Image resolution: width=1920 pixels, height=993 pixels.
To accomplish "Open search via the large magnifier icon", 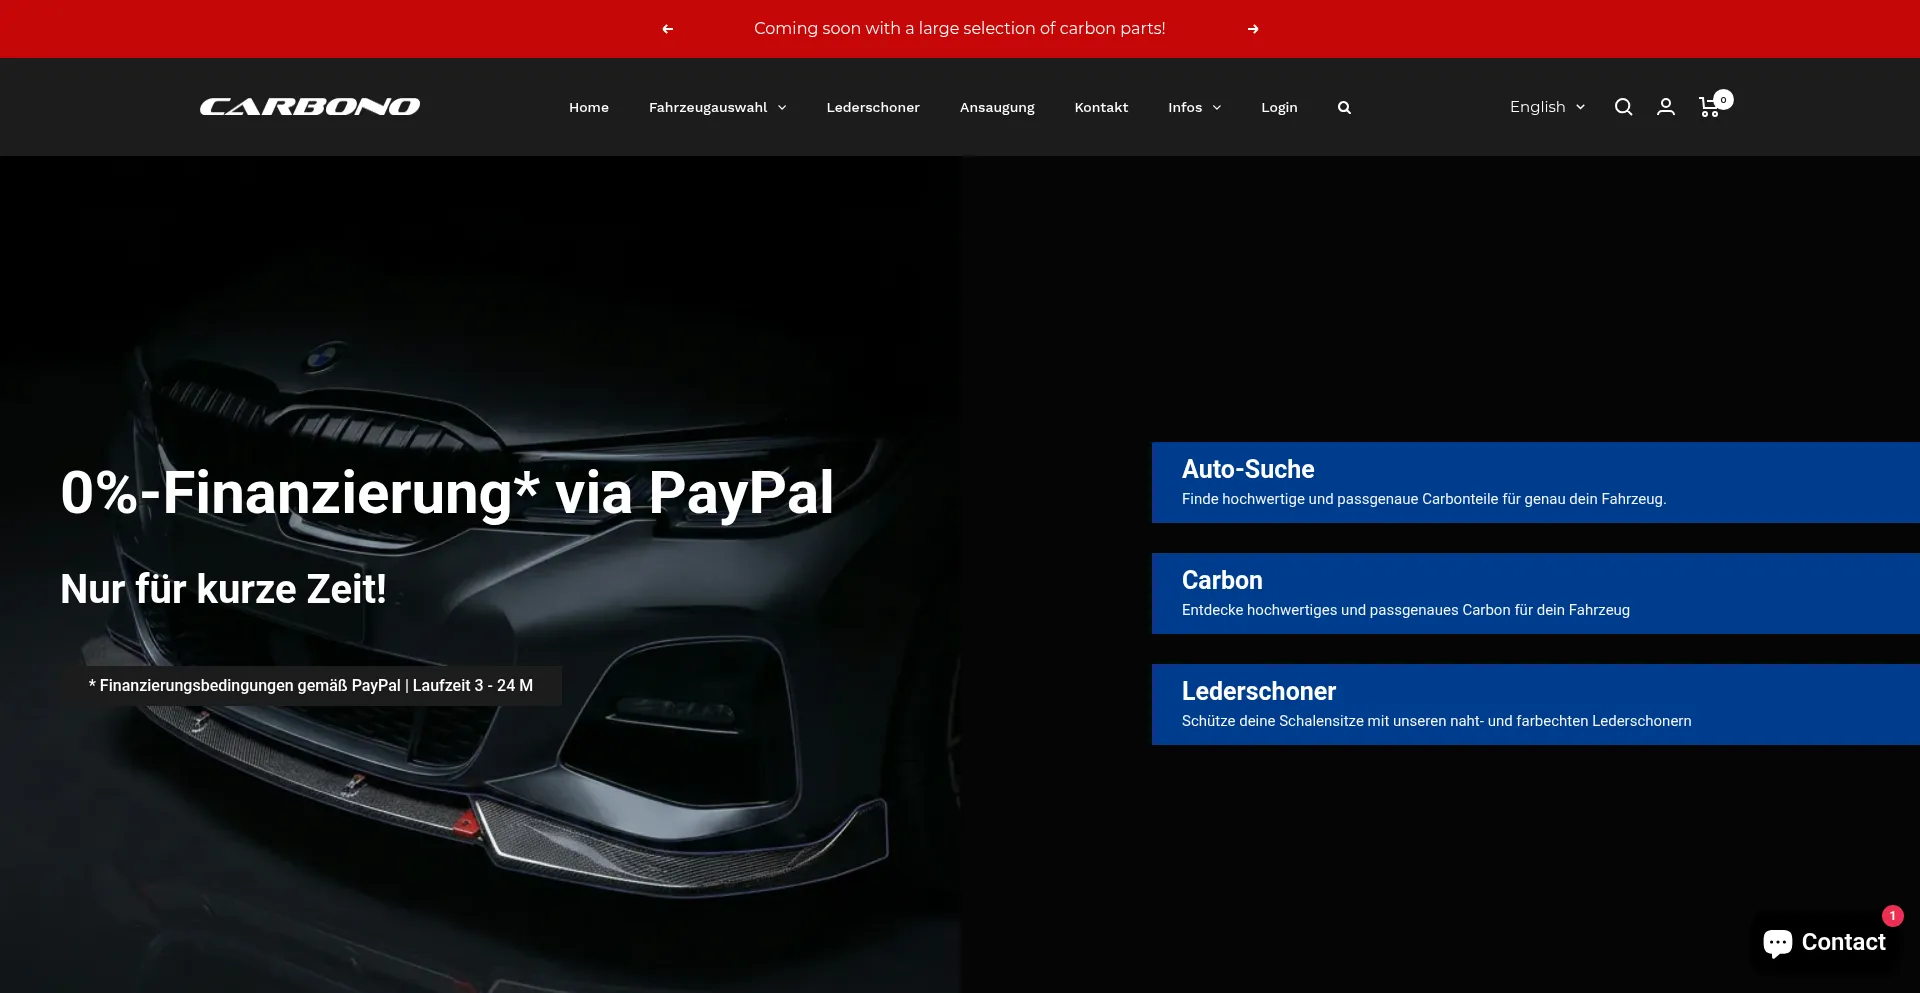I will [1623, 107].
